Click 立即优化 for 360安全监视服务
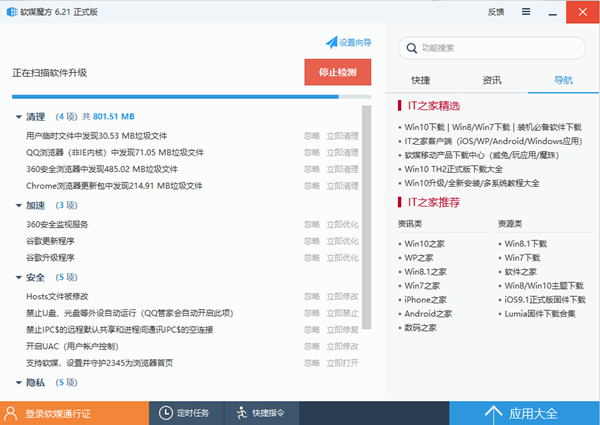The image size is (600, 425). point(342,225)
